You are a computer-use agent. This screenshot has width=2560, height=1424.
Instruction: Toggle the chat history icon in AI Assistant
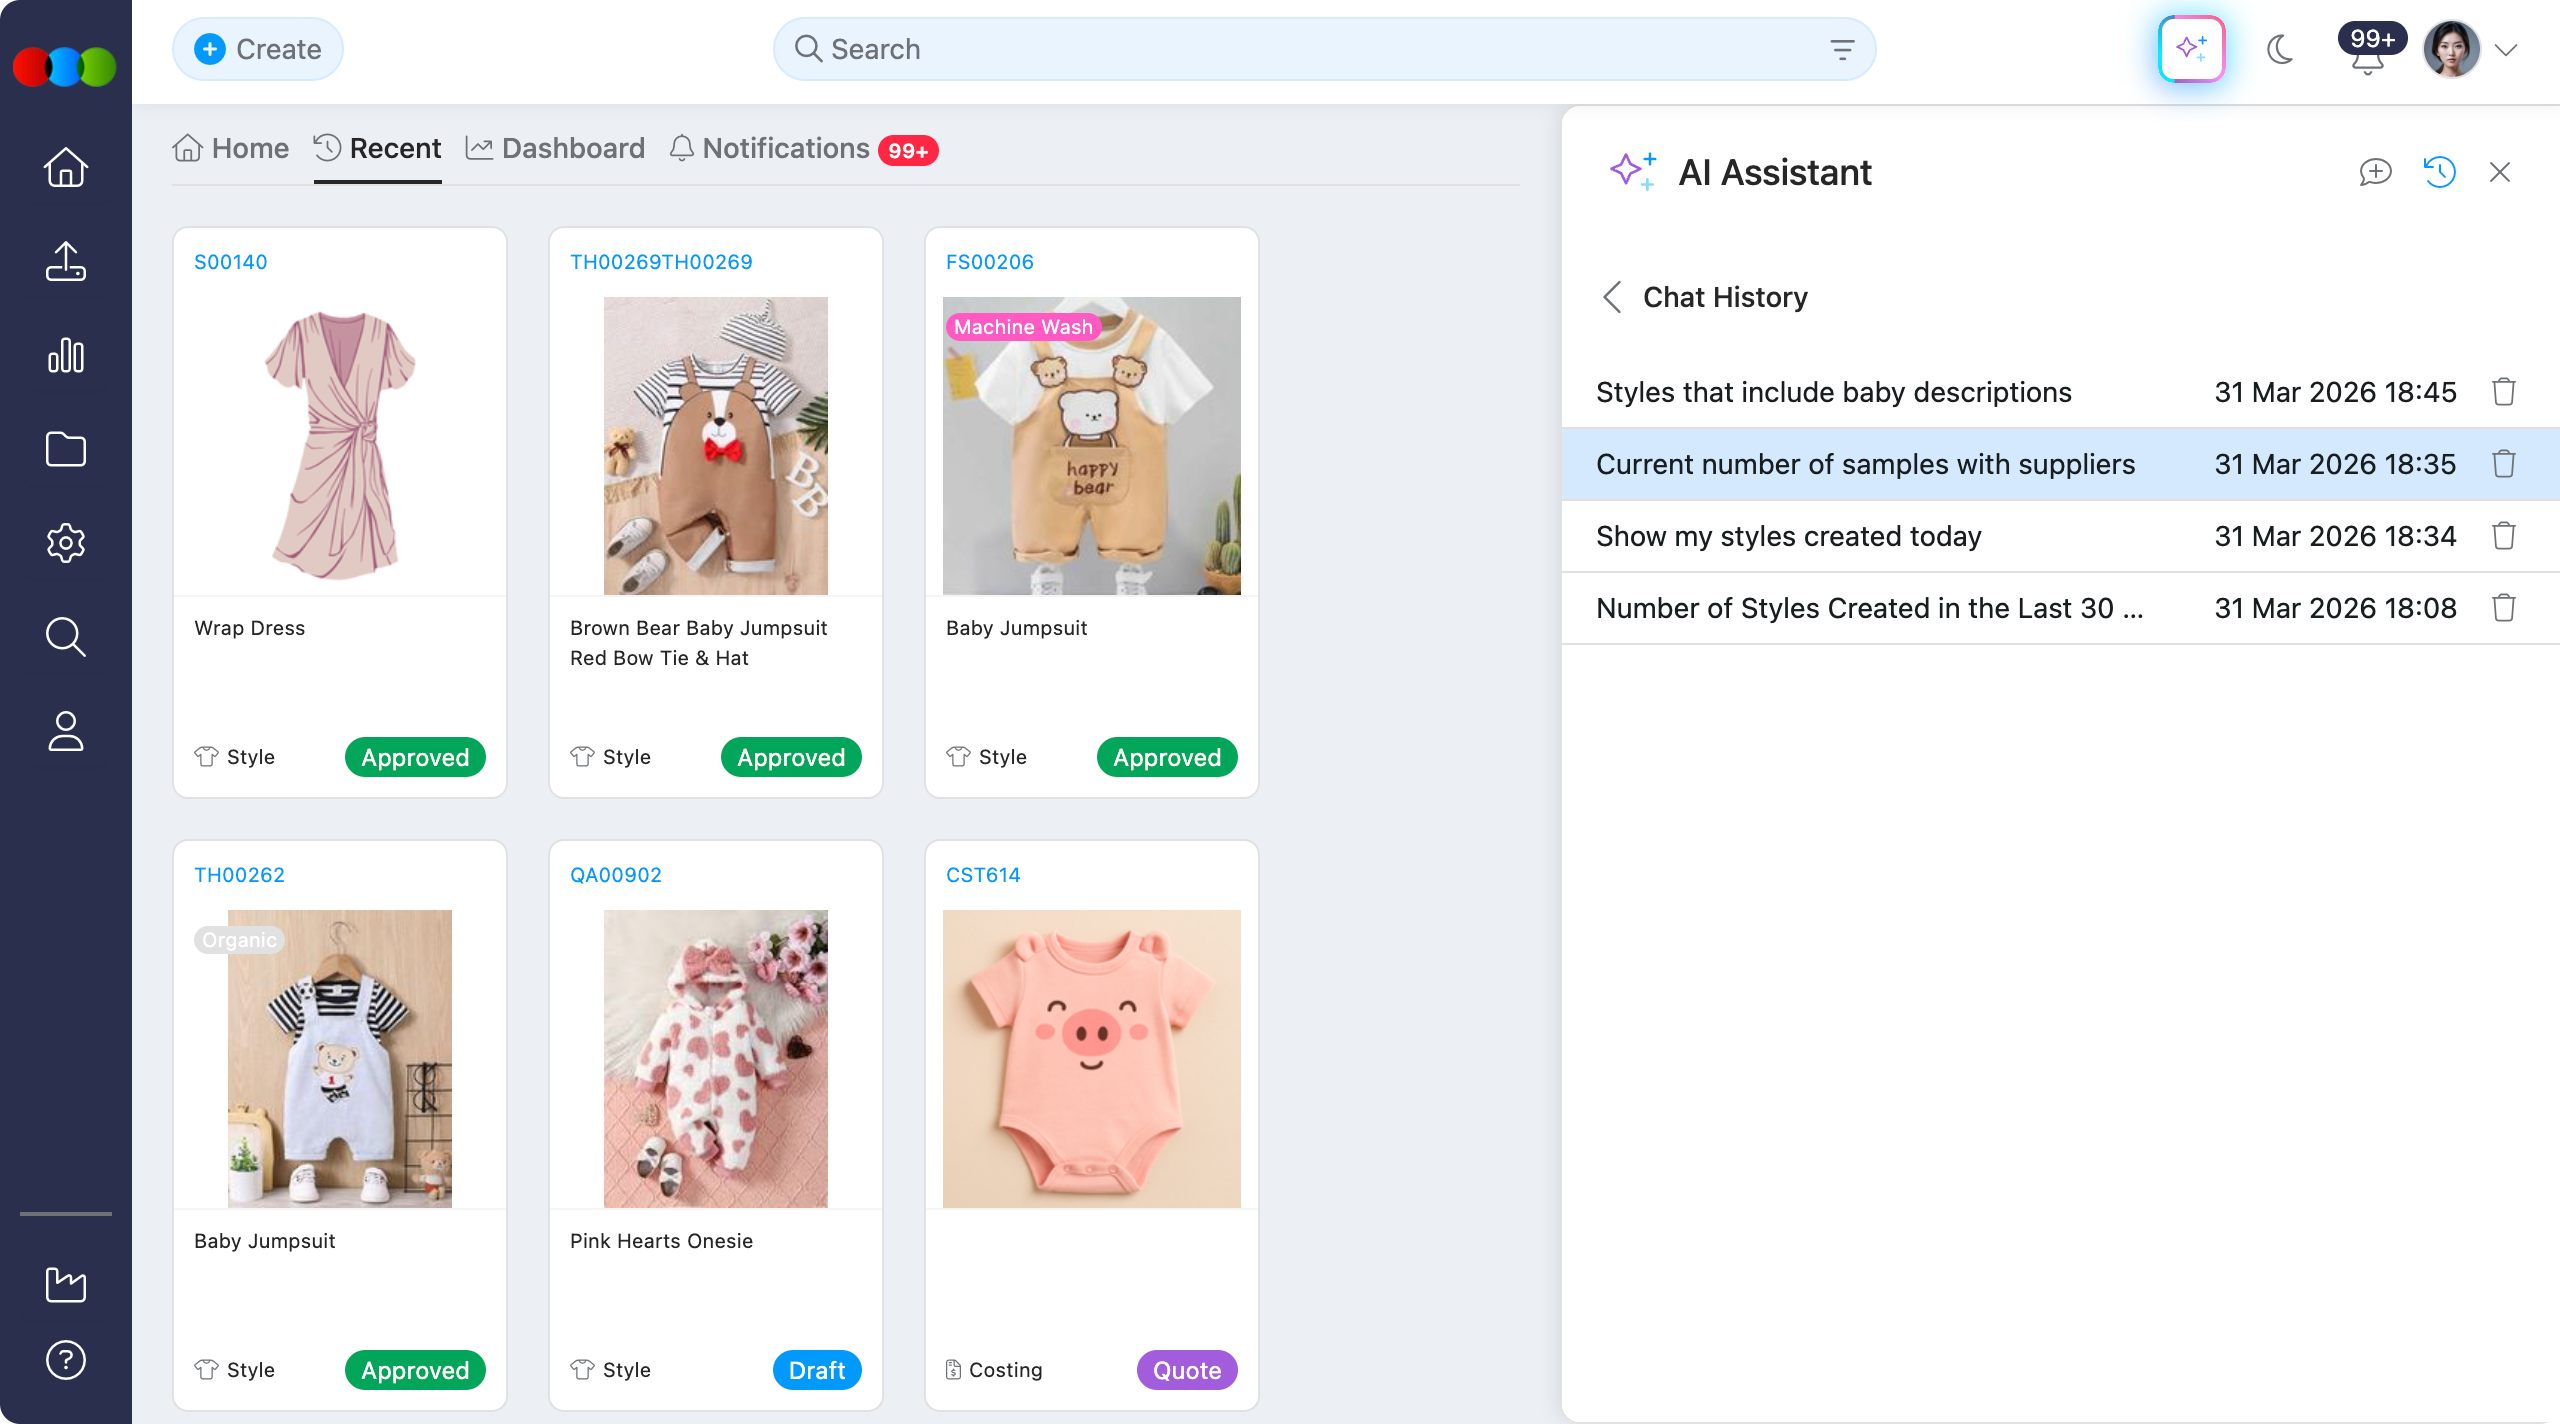2439,172
